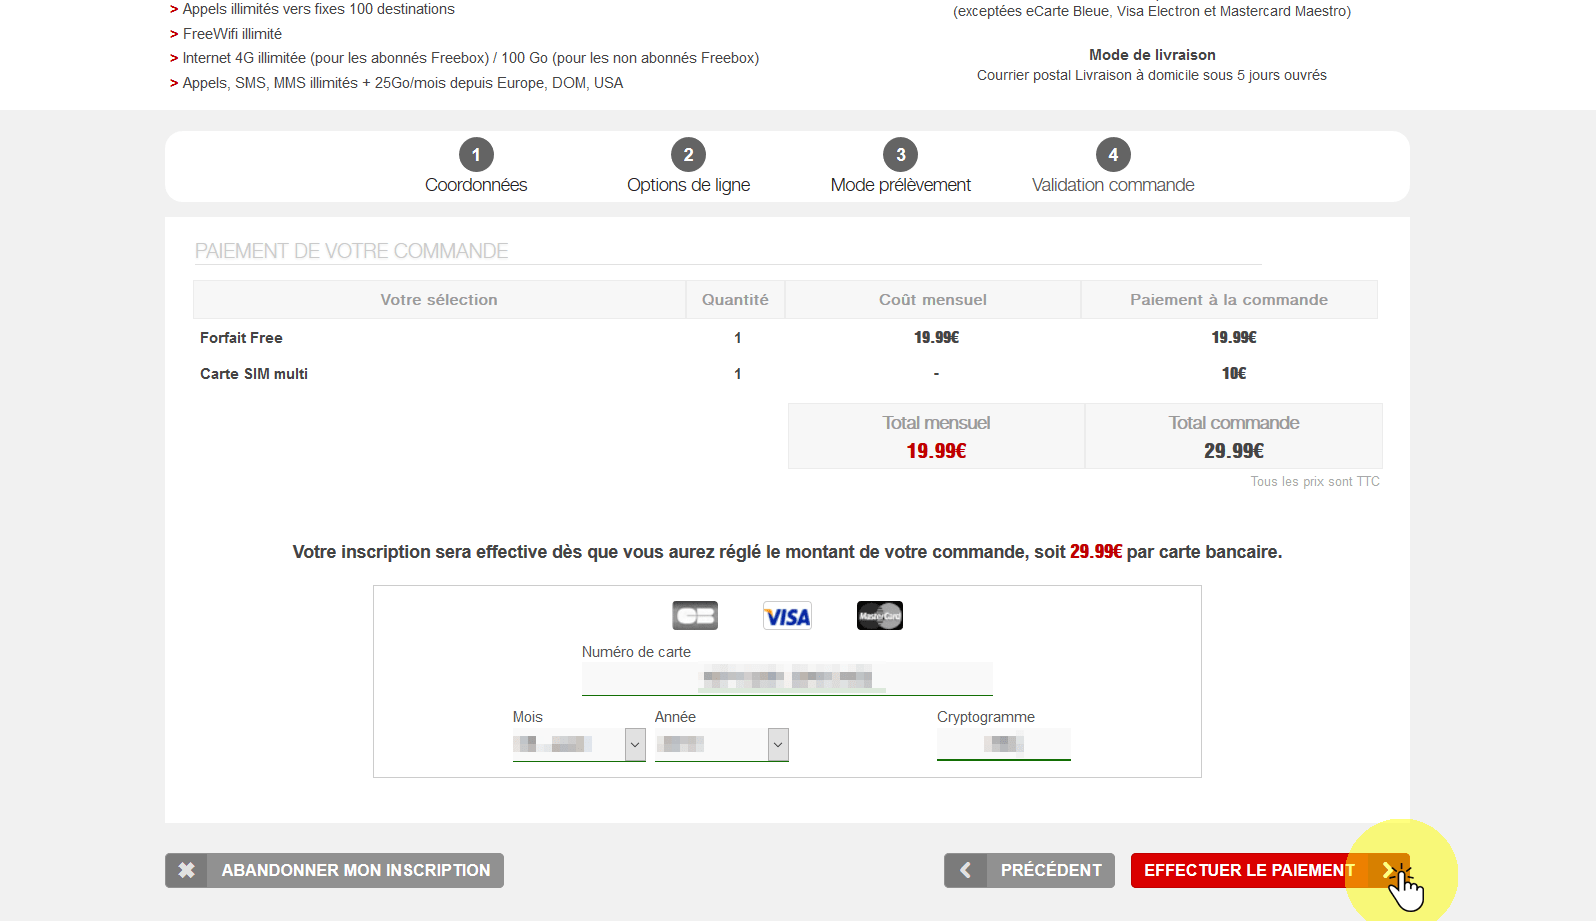Click the Précédent button
Screen dimensions: 1596x921
tap(1029, 870)
